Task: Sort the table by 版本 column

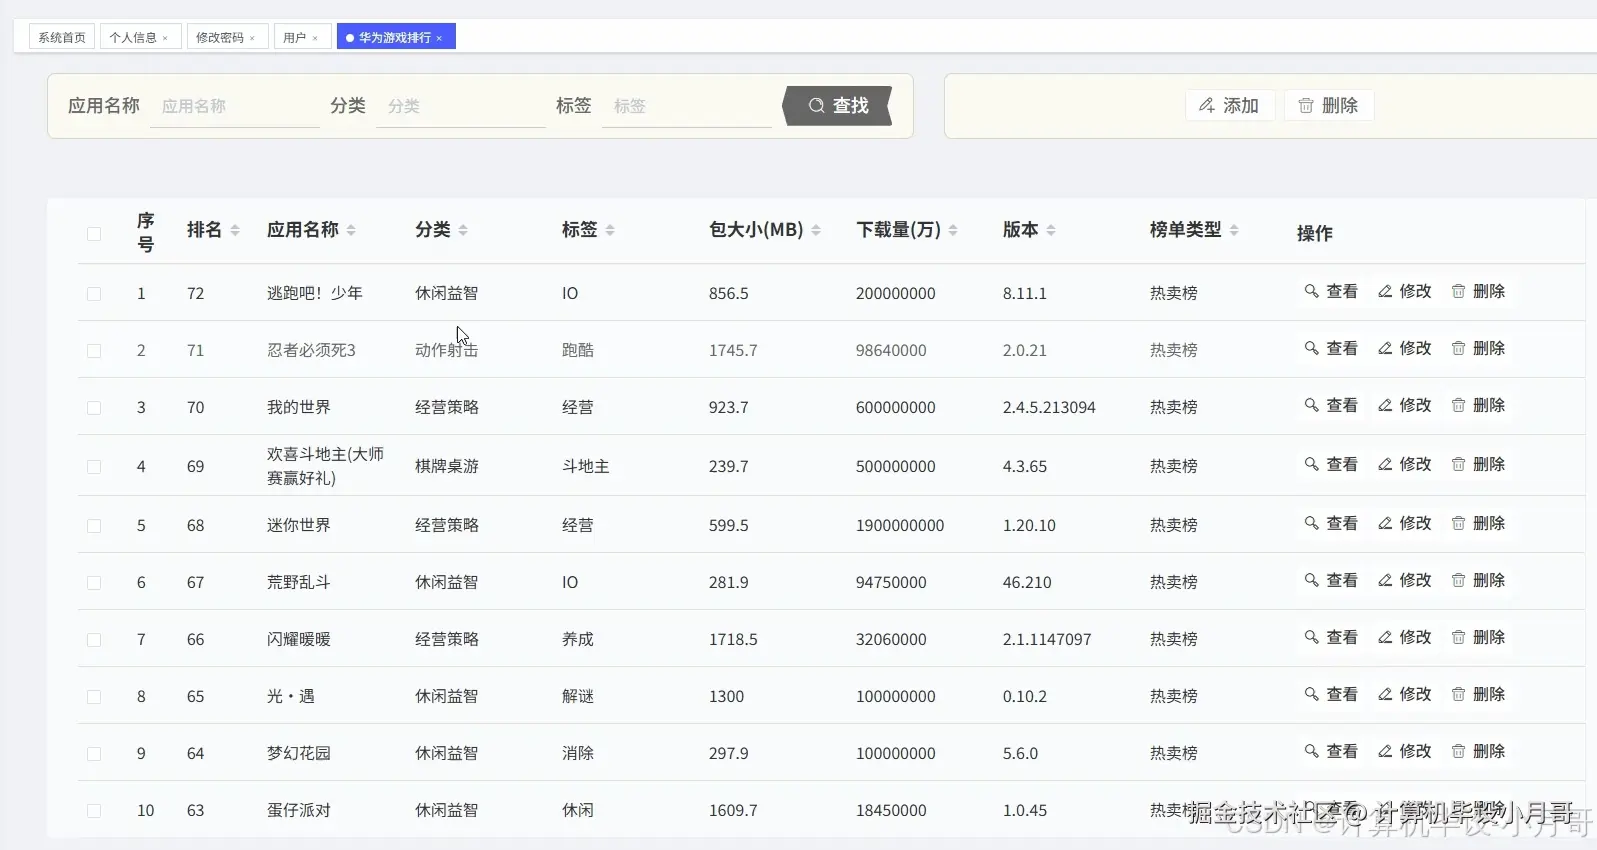Action: click(1051, 230)
